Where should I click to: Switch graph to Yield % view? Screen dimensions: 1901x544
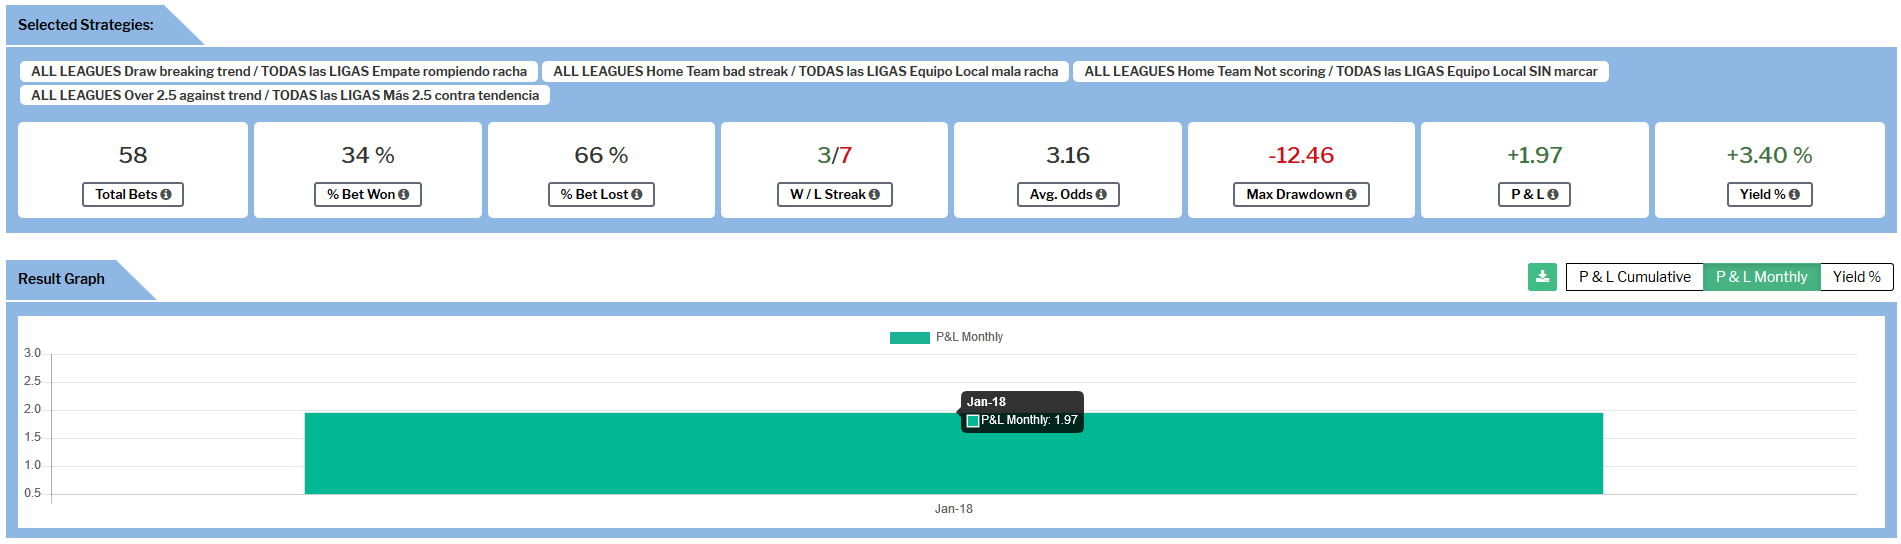1856,277
